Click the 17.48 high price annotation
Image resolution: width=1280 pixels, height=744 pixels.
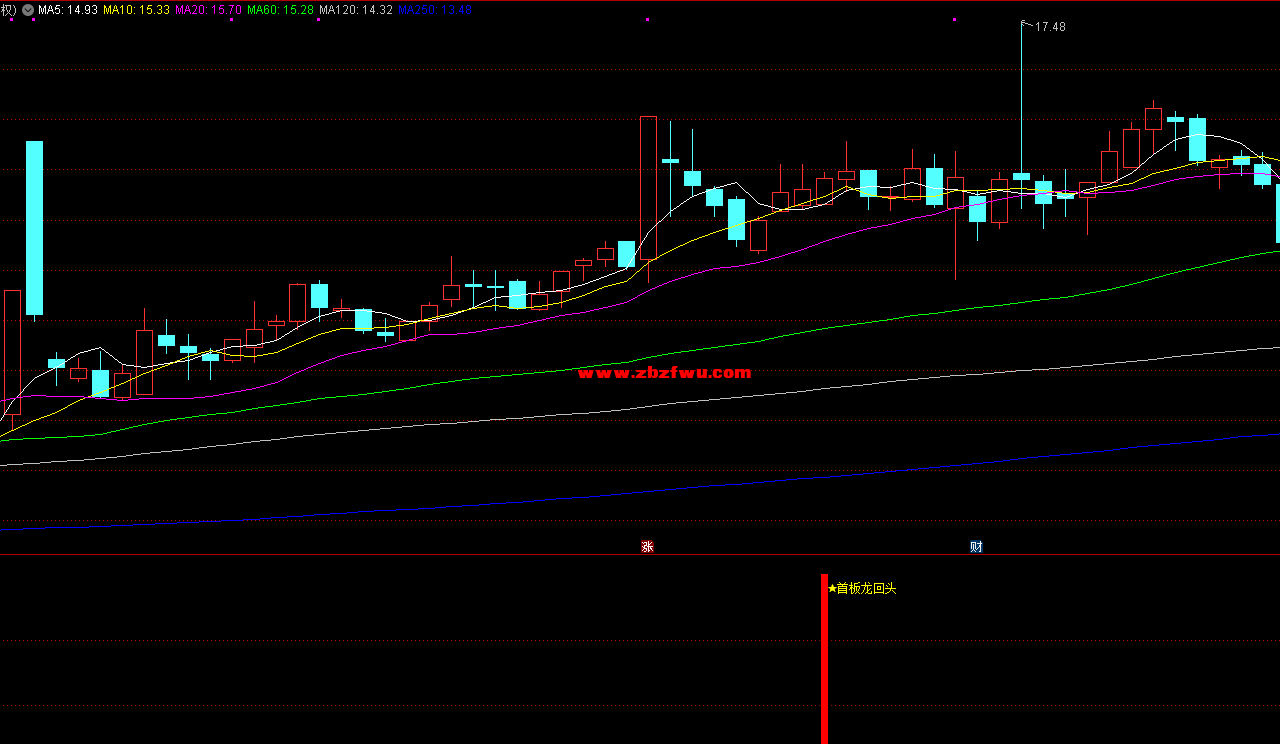click(1050, 27)
